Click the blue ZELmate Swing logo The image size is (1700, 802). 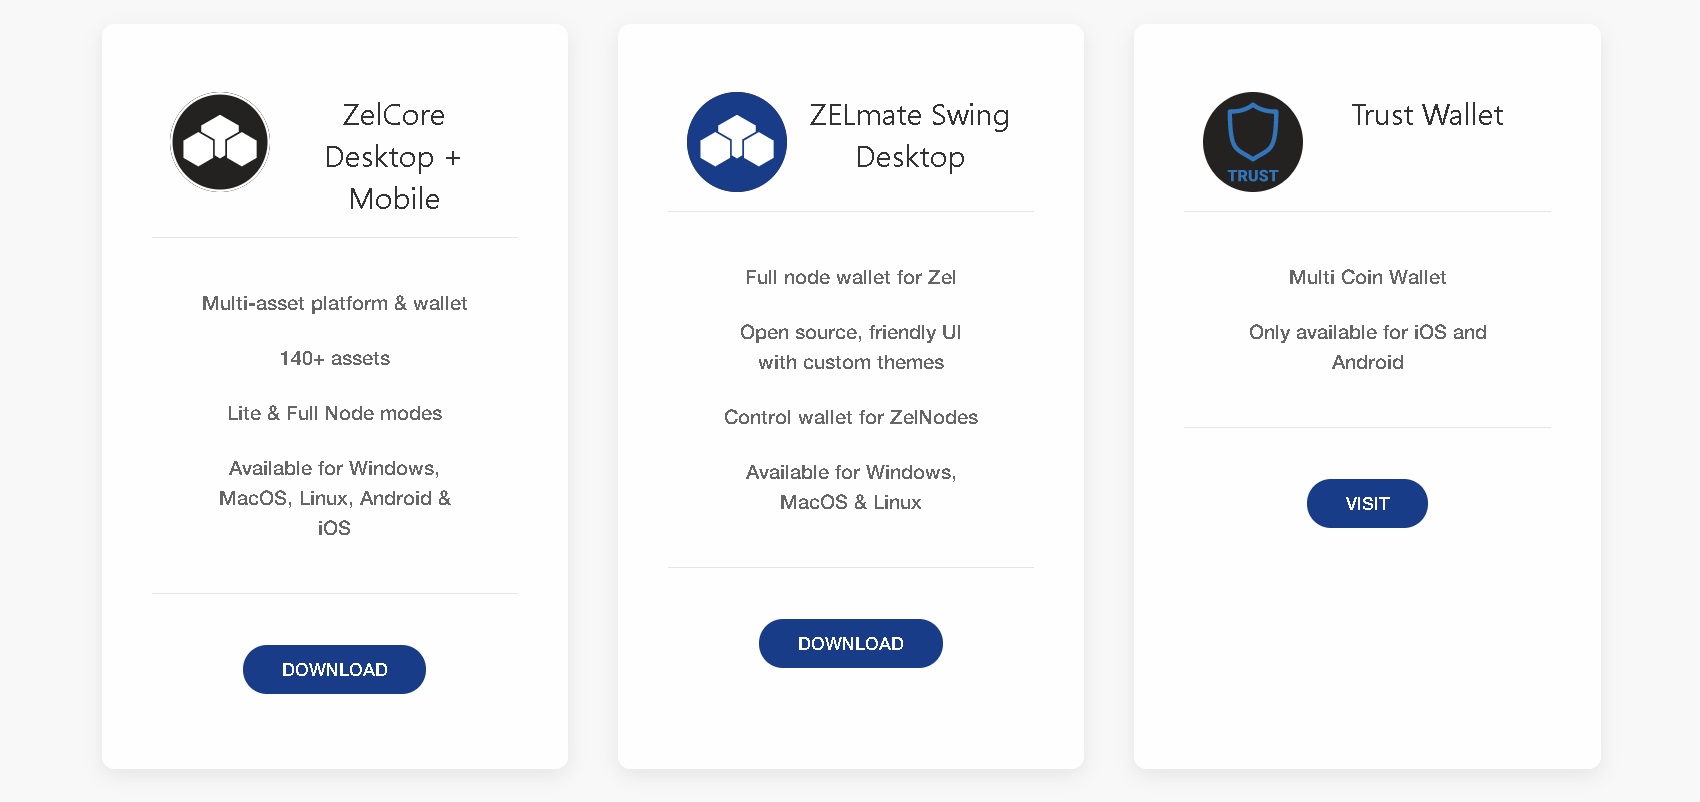pos(736,142)
